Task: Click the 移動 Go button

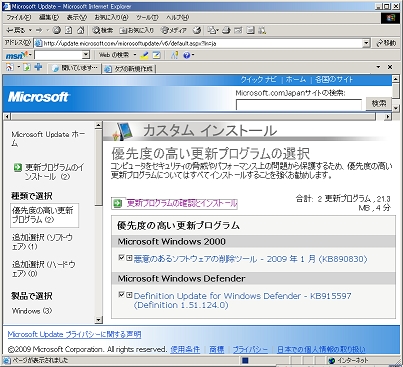Action: (x=386, y=43)
